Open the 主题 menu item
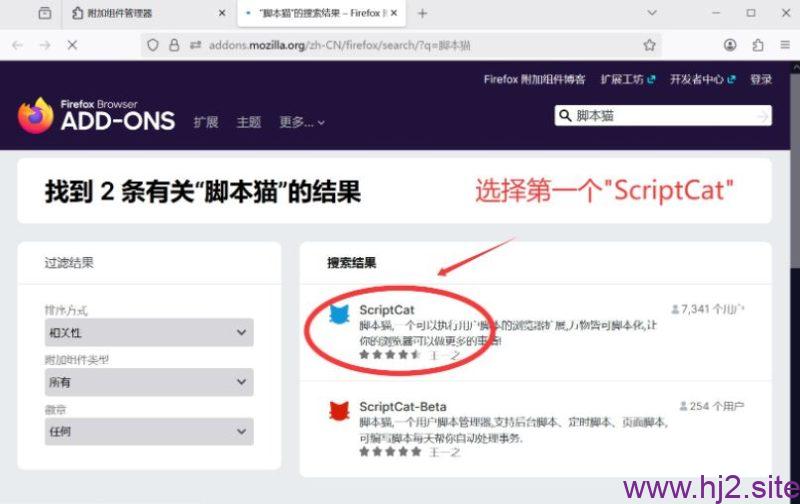This screenshot has width=800, height=504. point(249,122)
